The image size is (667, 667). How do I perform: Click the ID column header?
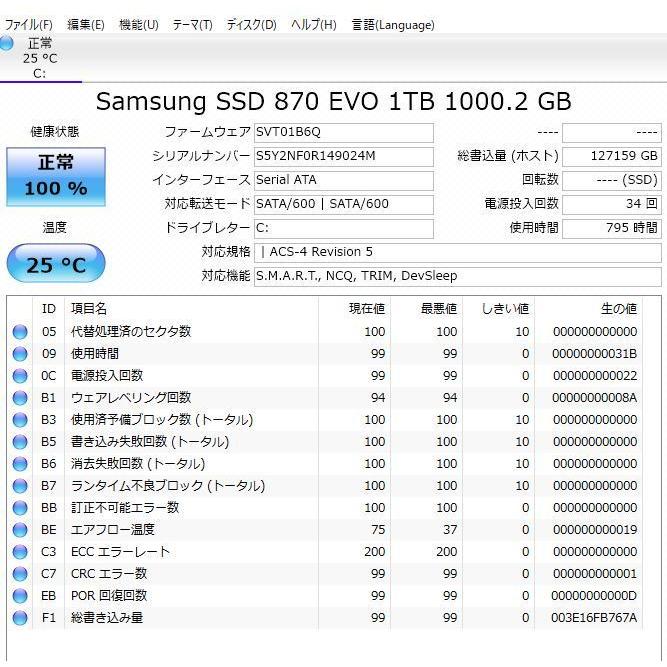point(49,308)
